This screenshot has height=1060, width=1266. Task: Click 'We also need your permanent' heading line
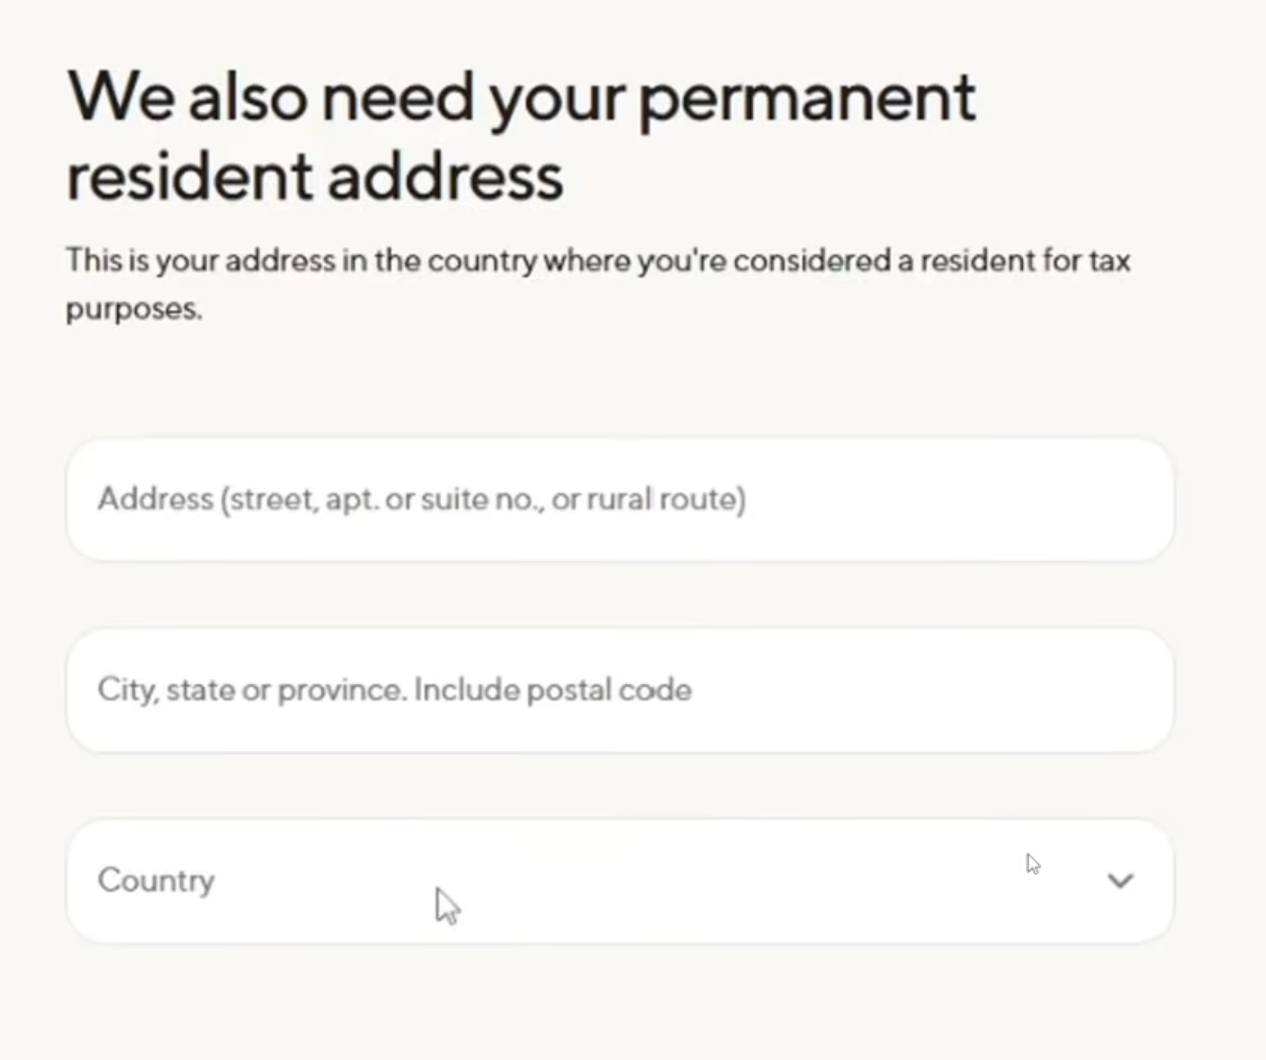point(521,98)
